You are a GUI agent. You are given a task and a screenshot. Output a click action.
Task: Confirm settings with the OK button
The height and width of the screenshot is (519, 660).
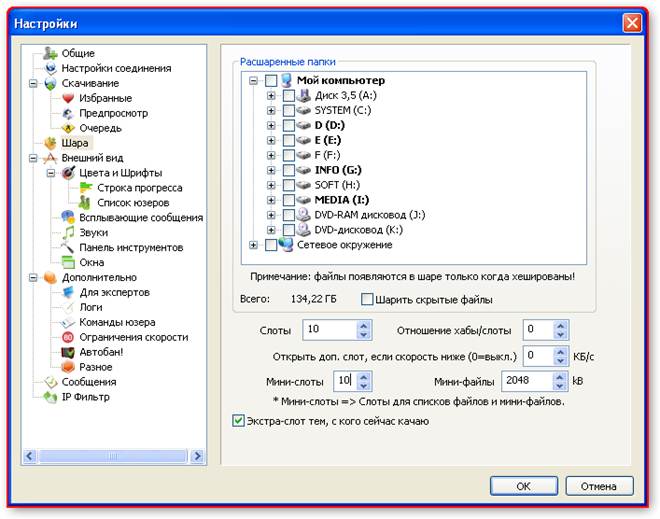pyautogui.click(x=524, y=486)
